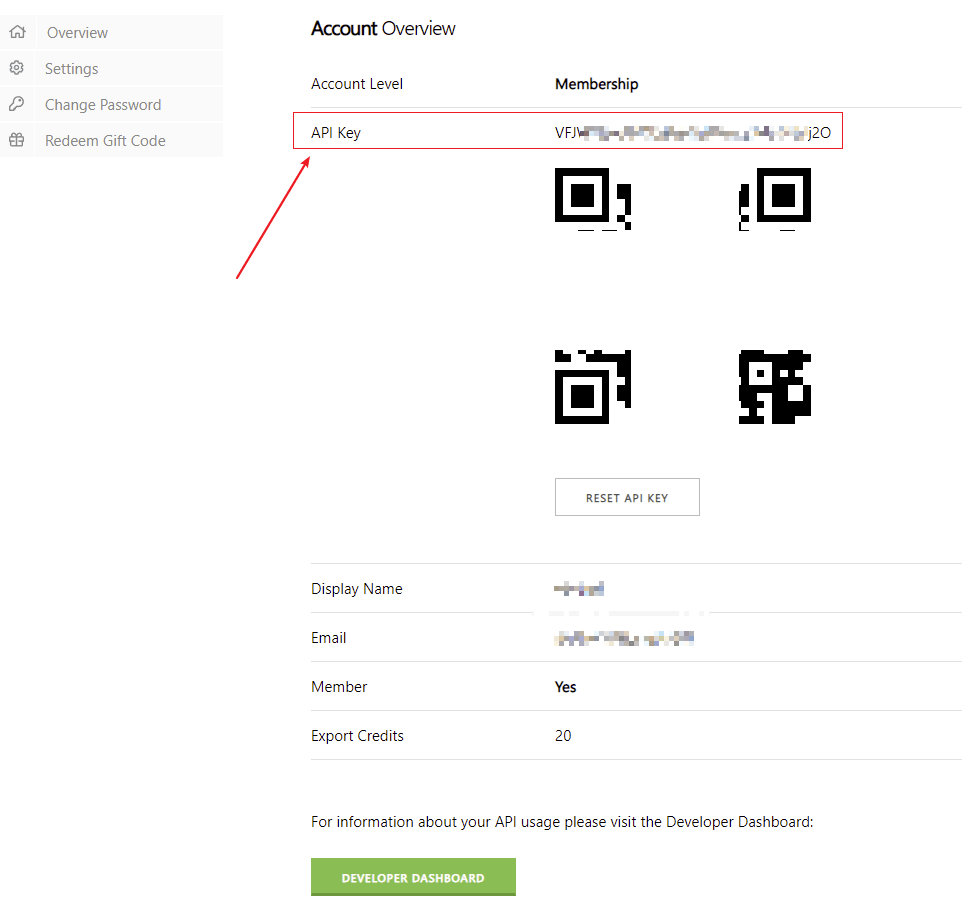This screenshot has width=962, height=914.
Task: Click the Reset API Key button
Action: coord(627,497)
